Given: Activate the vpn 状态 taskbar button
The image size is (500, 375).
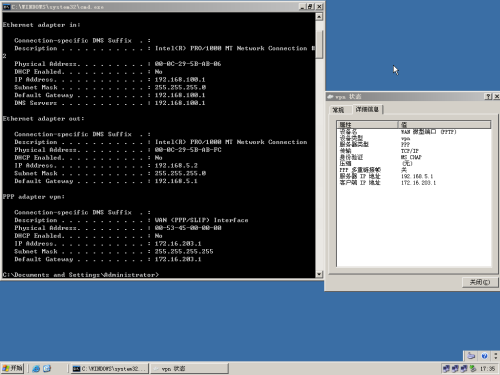Looking at the screenshot, I should (x=189, y=369).
